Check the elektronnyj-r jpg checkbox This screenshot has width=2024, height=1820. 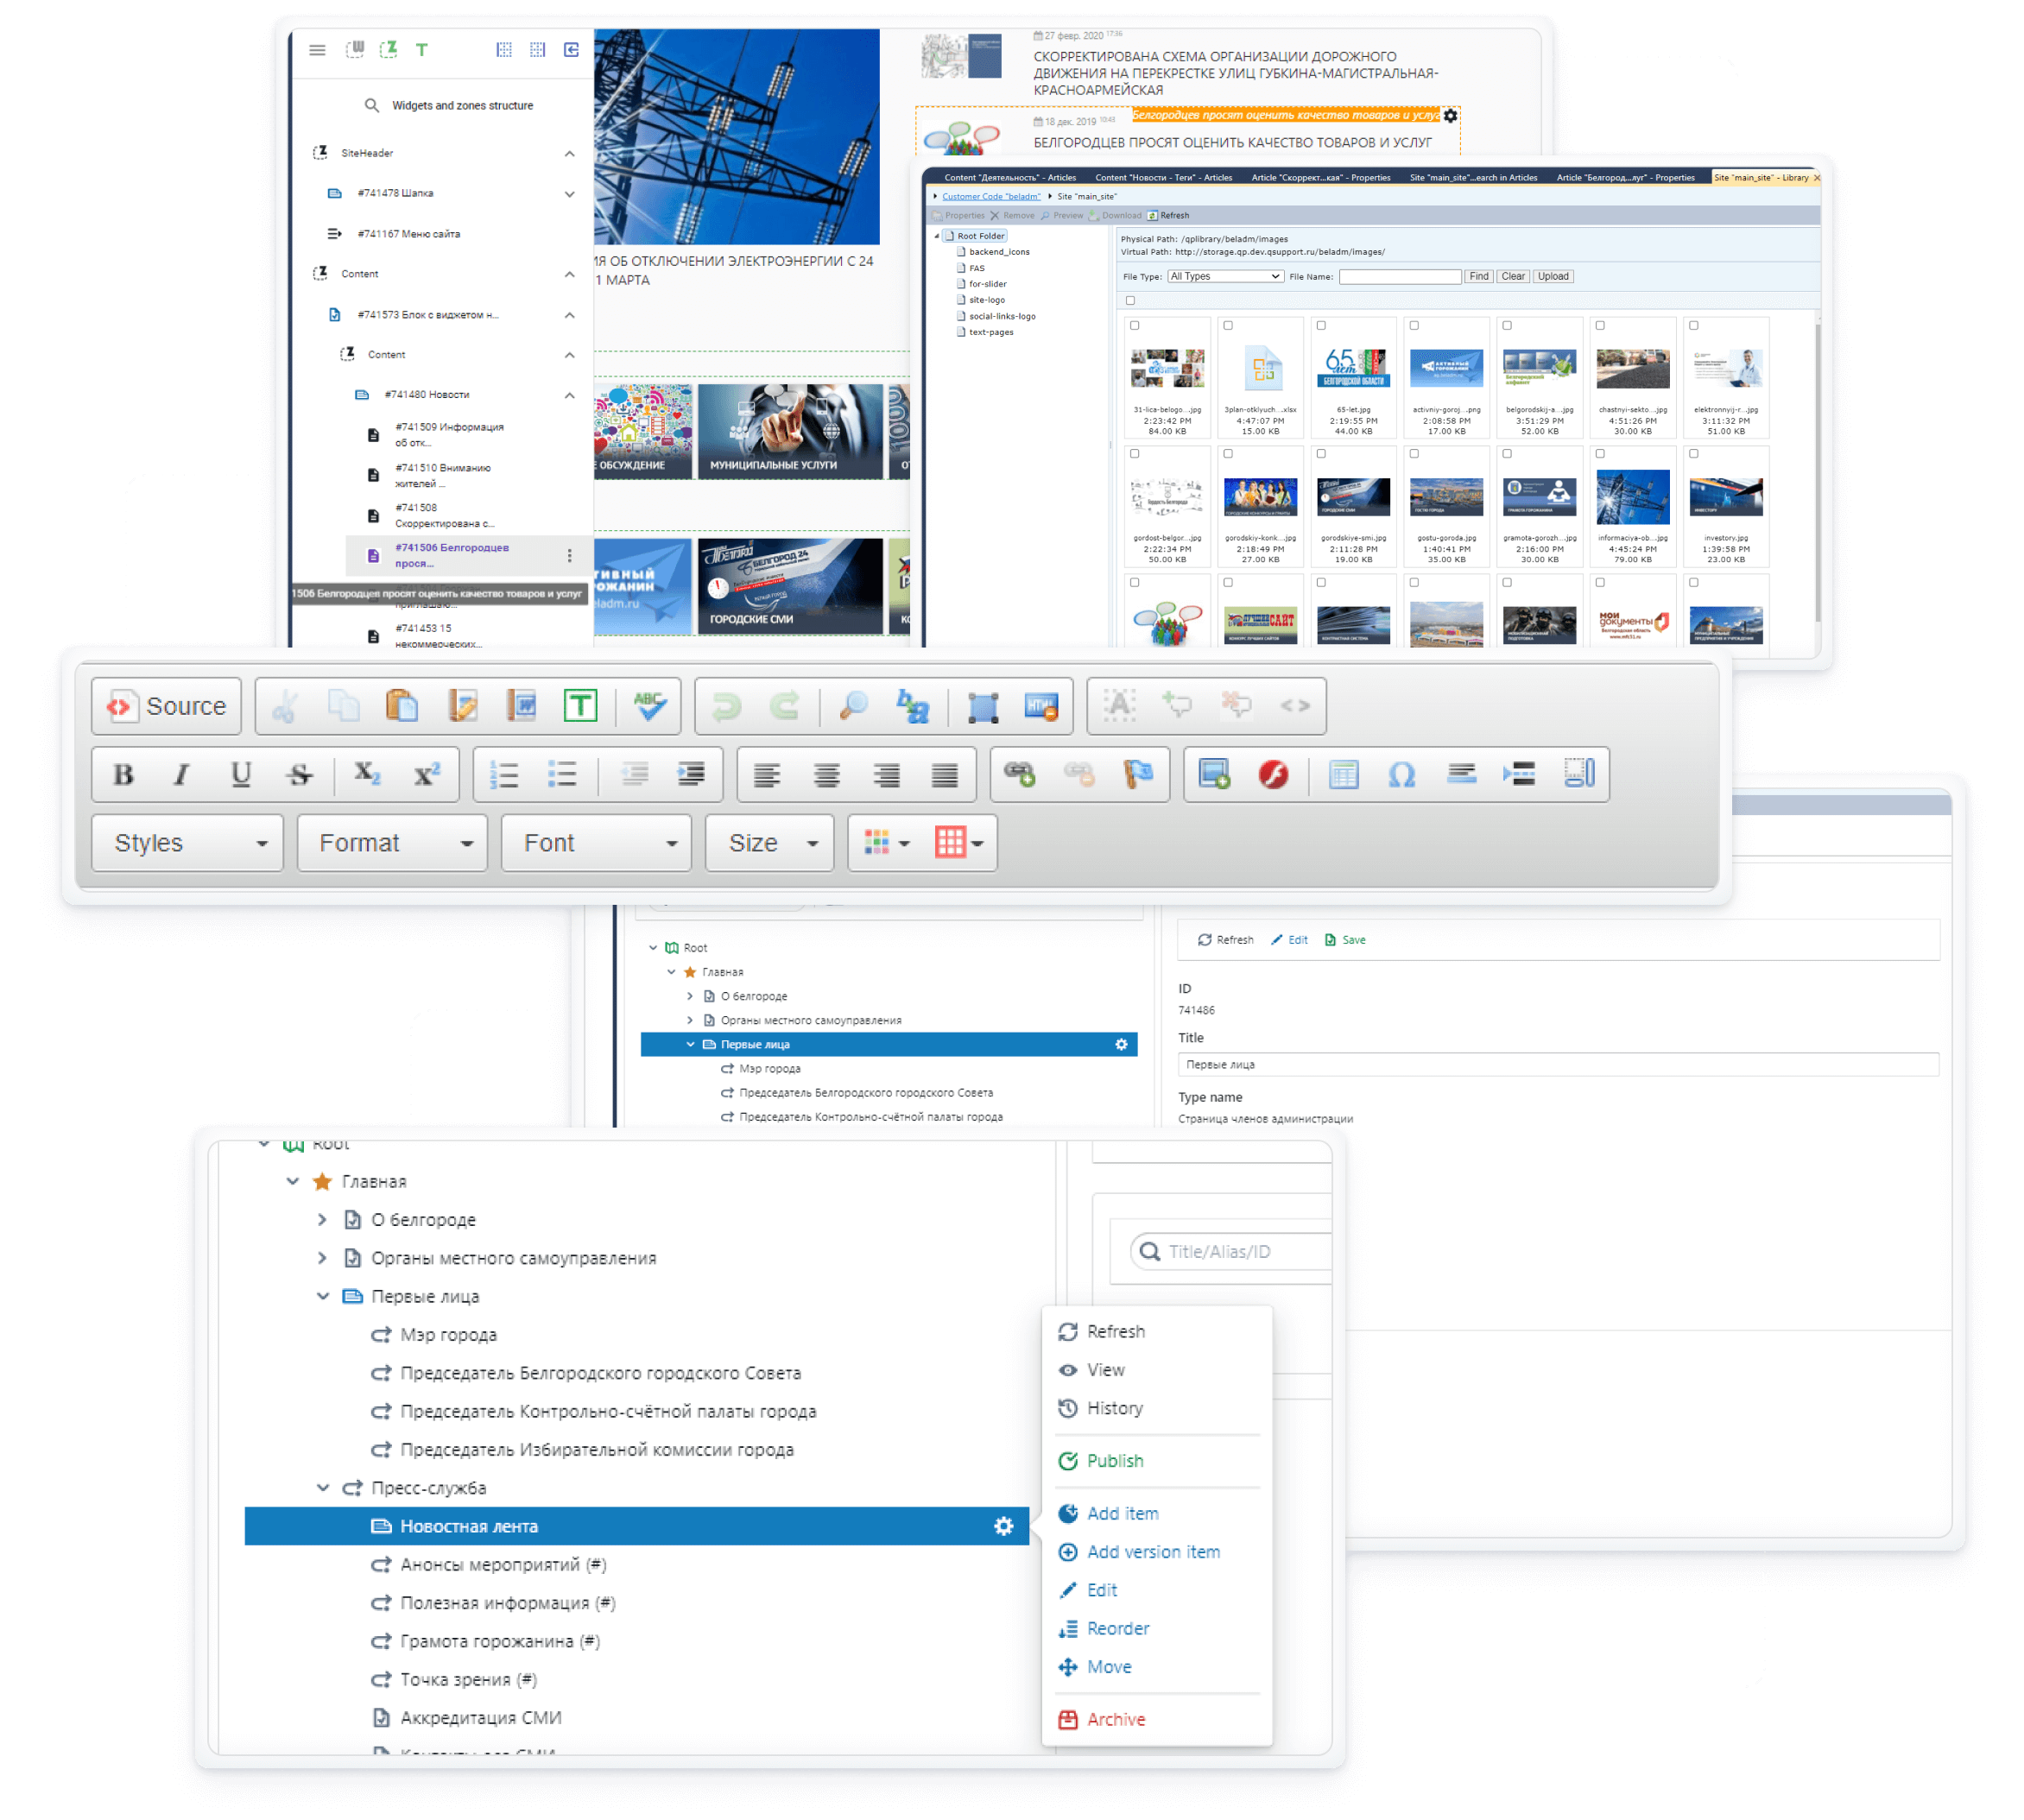point(1695,326)
